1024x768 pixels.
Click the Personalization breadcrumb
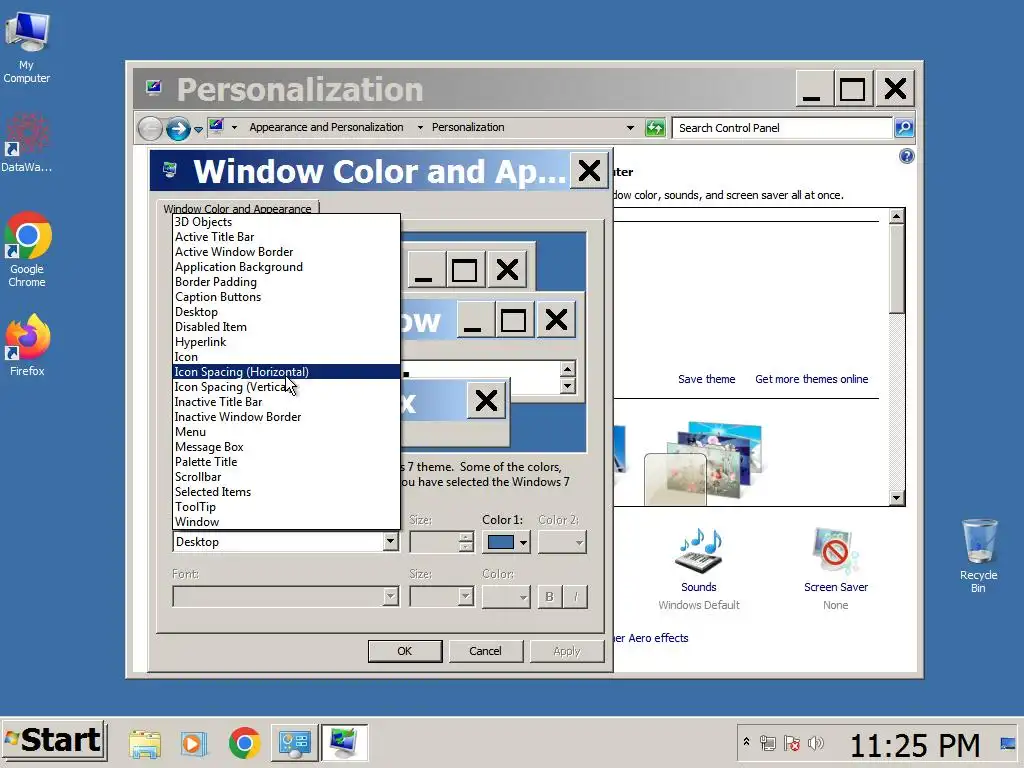pos(468,127)
